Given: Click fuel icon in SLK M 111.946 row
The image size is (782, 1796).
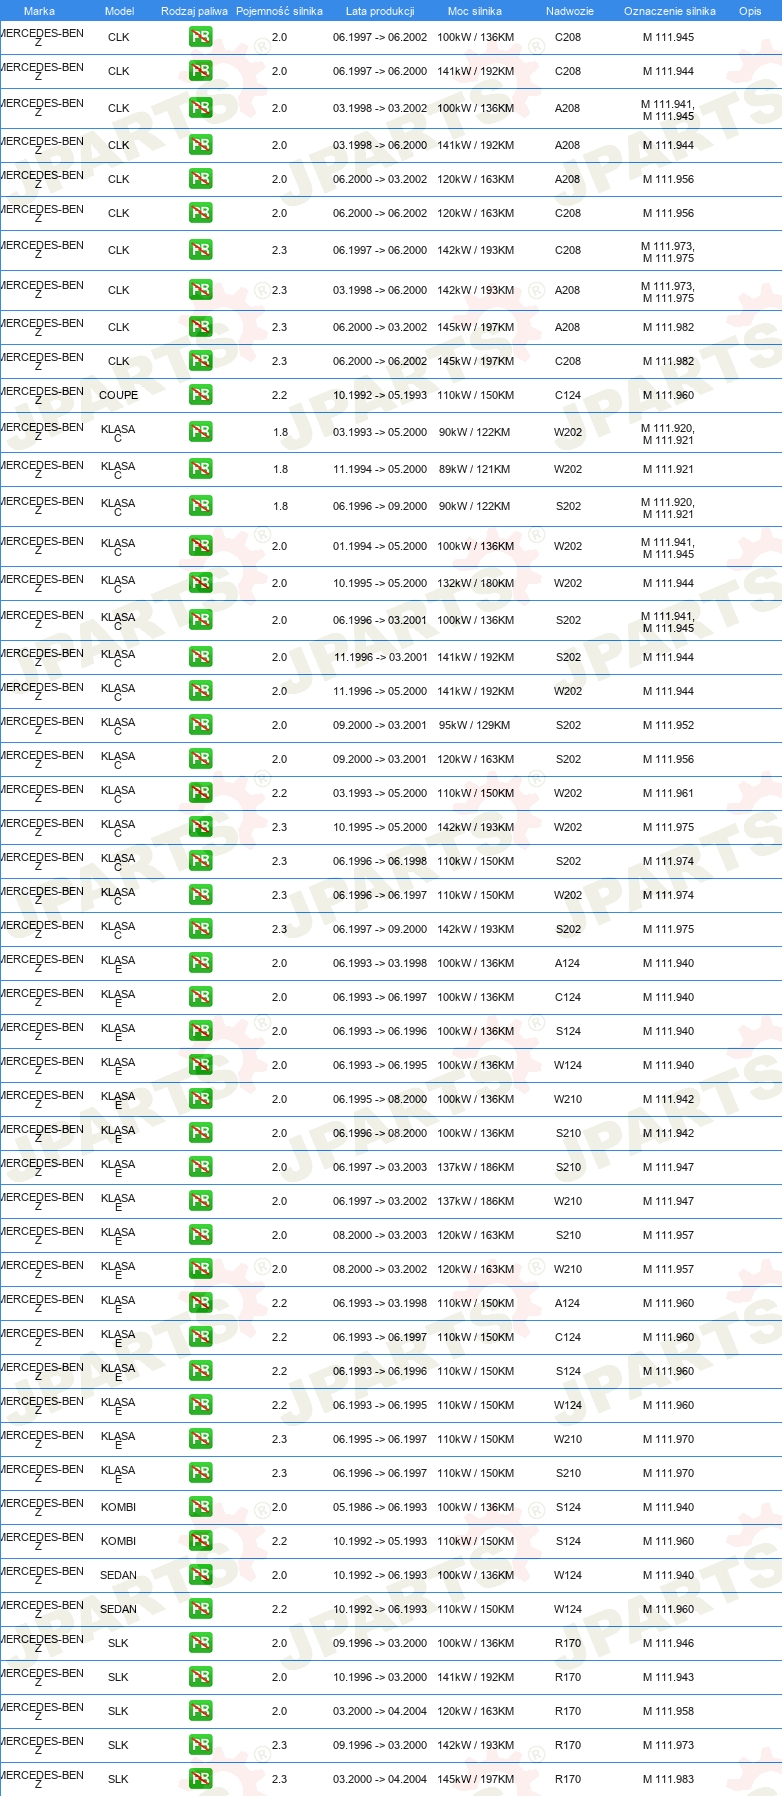Looking at the screenshot, I should [x=200, y=1643].
